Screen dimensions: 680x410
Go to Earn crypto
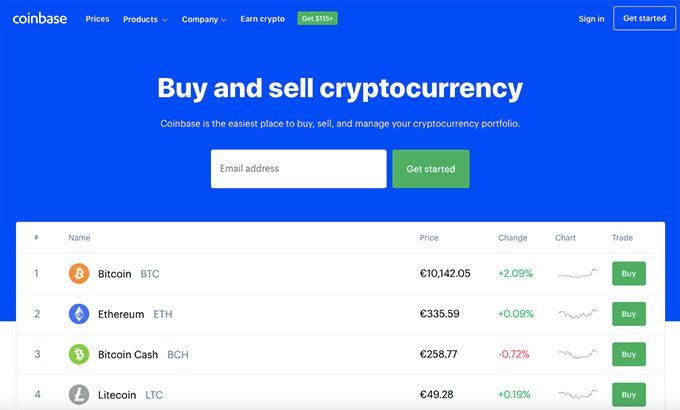click(262, 19)
